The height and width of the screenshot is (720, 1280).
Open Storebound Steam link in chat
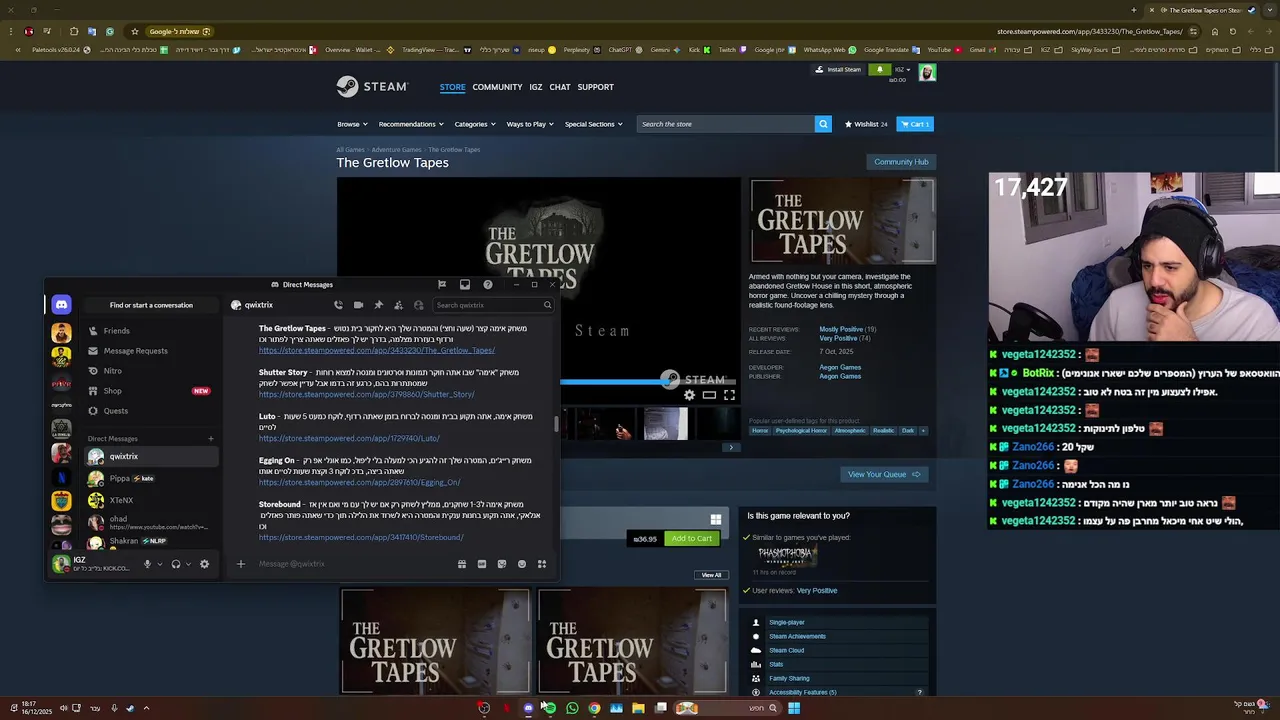tap(361, 538)
